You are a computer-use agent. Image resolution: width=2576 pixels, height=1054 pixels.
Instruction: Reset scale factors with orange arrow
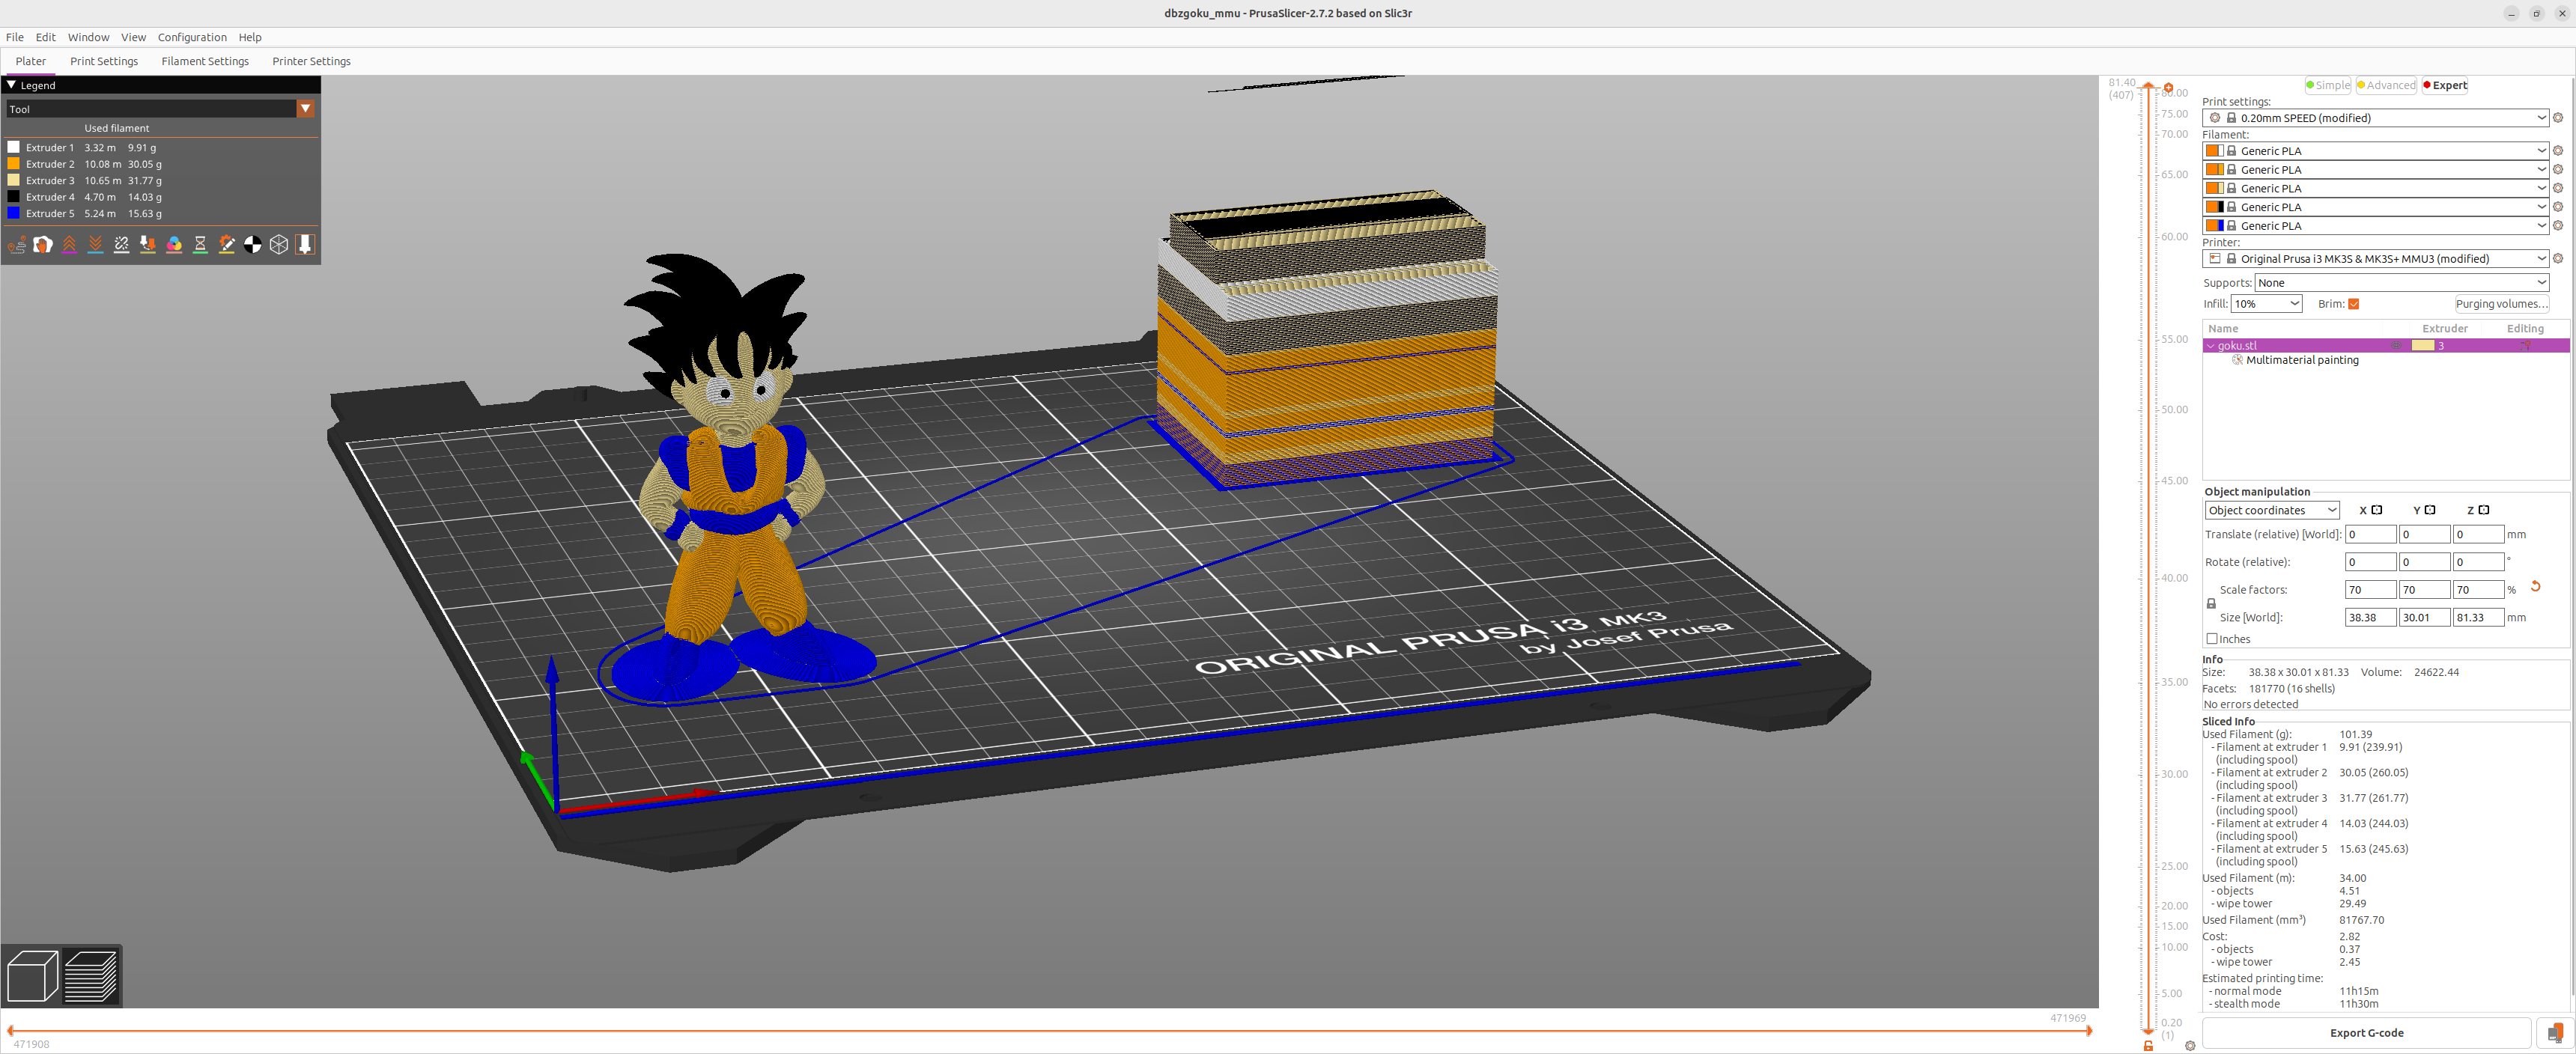coord(2535,587)
